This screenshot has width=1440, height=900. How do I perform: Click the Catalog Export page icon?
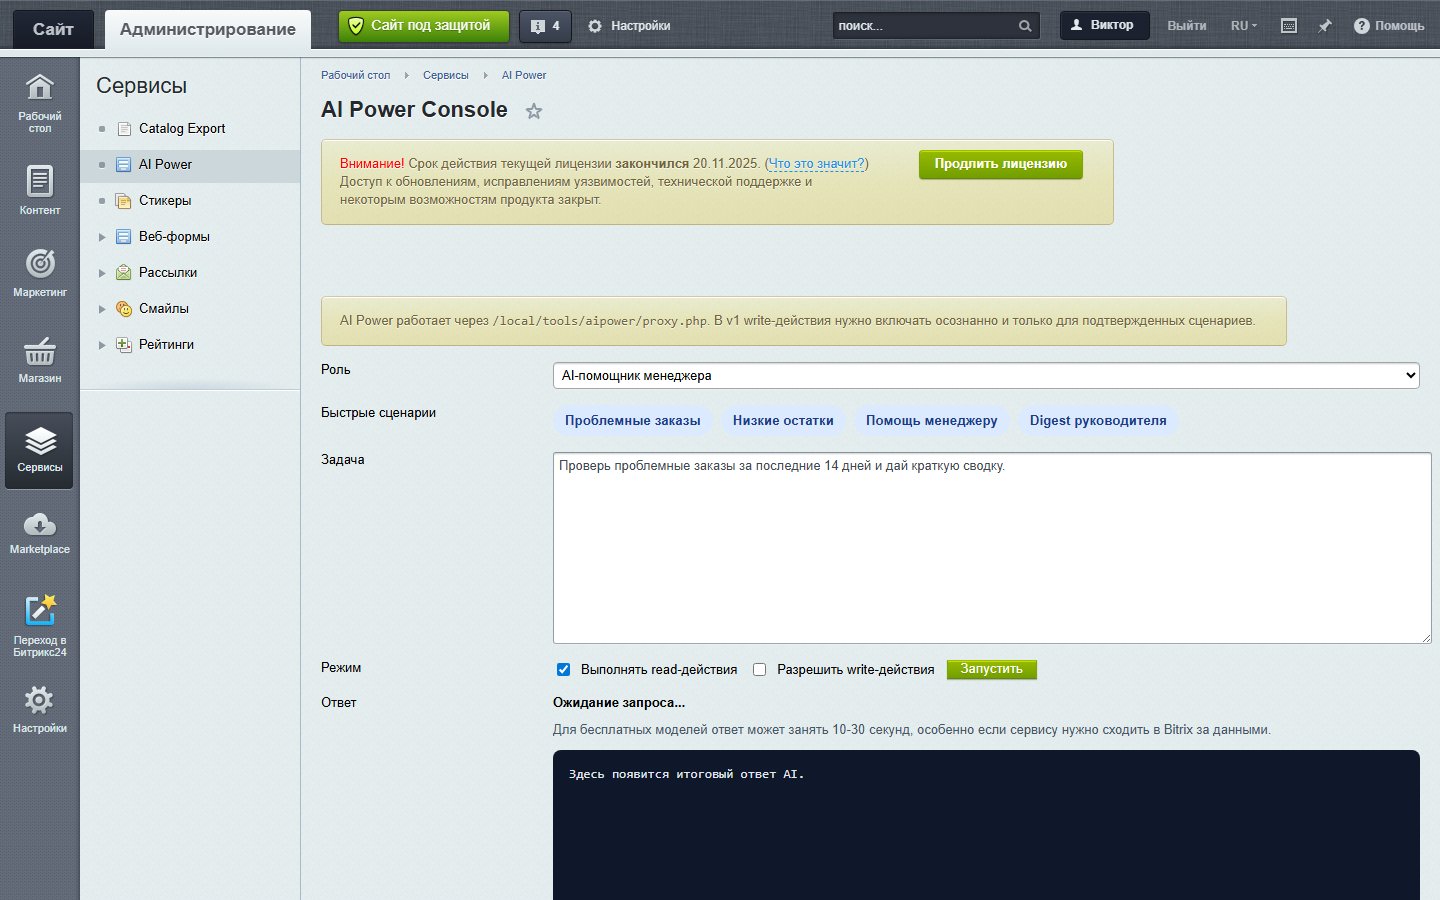[x=124, y=129]
